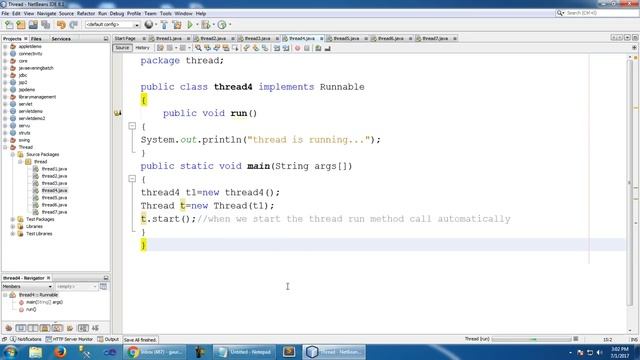Viewport: 640px width, 360px height.
Task: Click the Clean and Build Project icon
Action: (x=177, y=25)
